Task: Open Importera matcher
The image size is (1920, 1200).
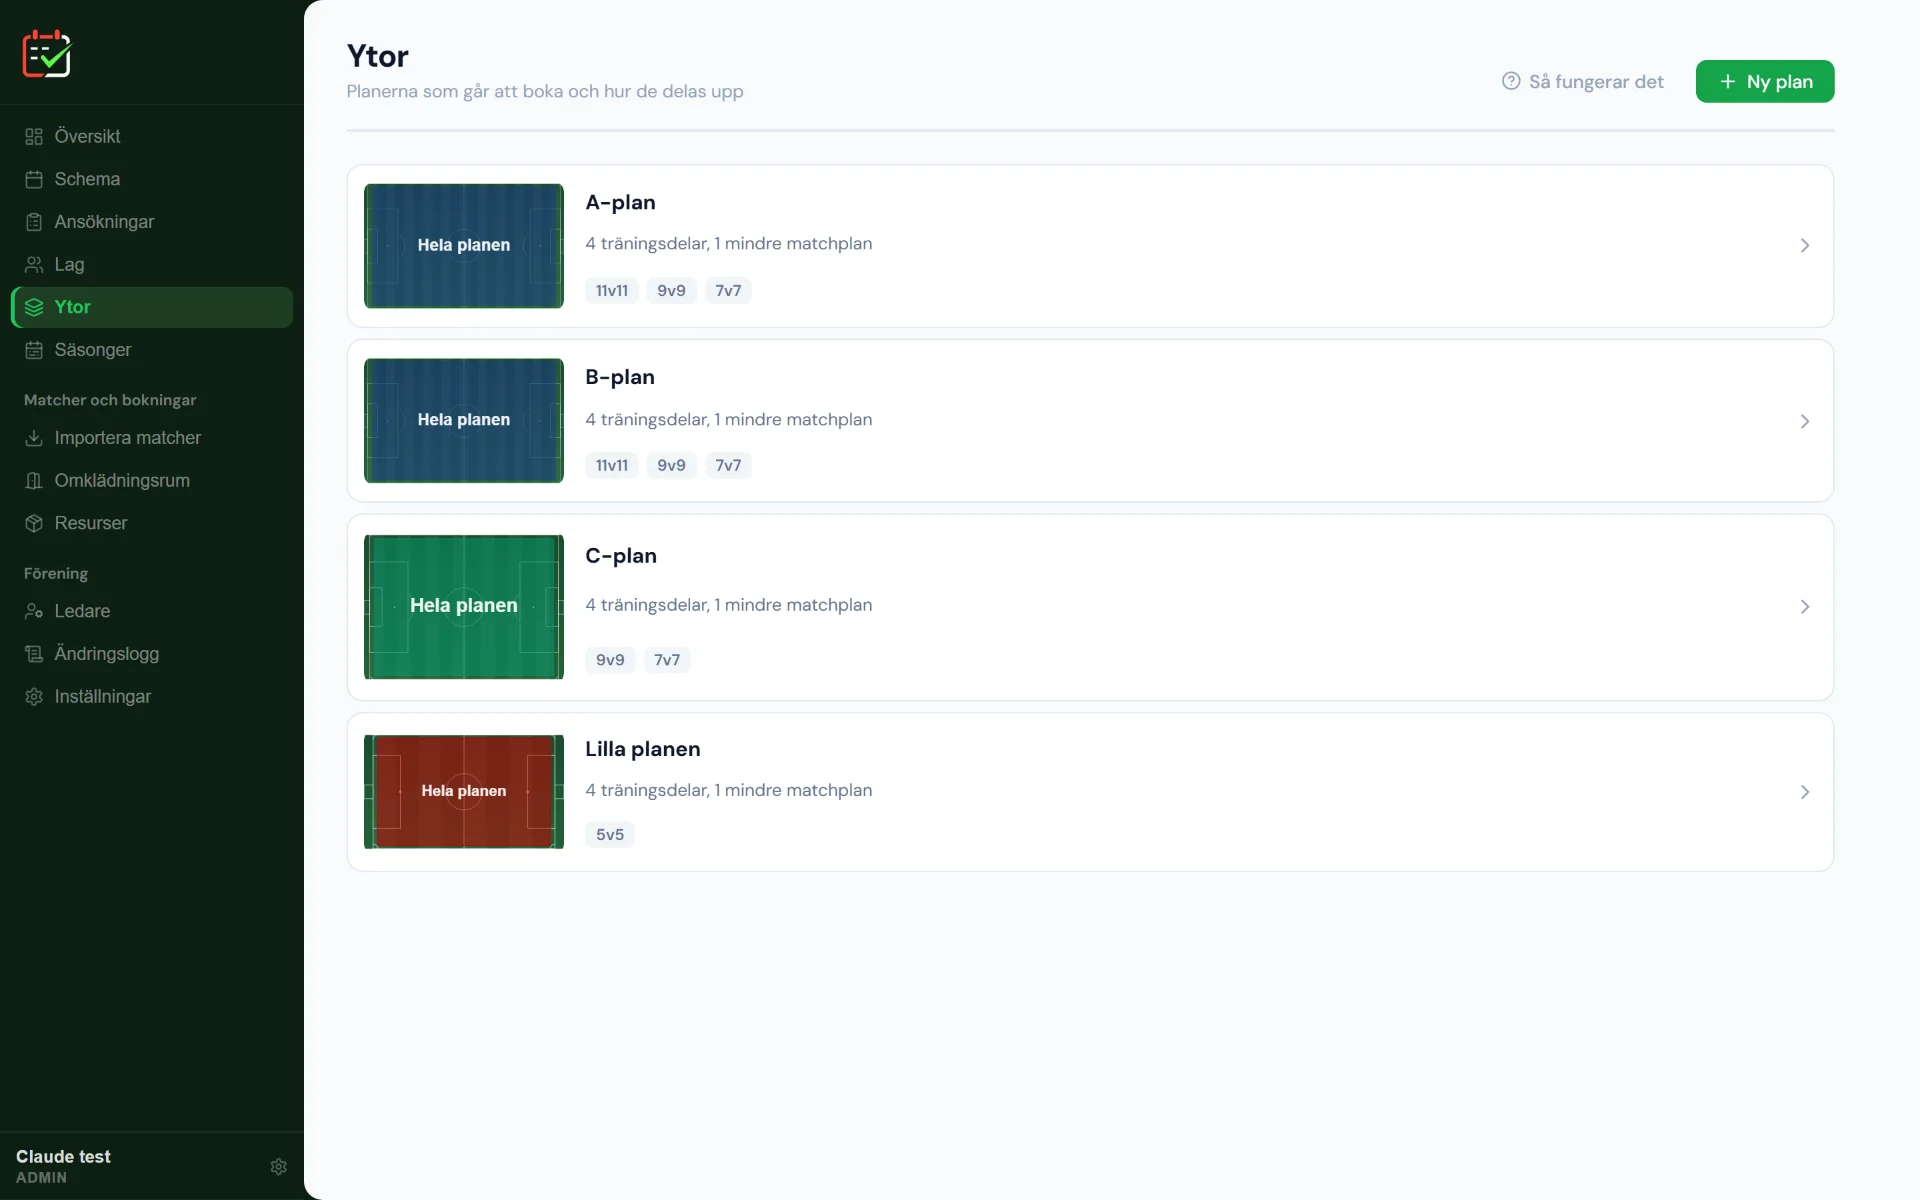Action: click(152, 438)
